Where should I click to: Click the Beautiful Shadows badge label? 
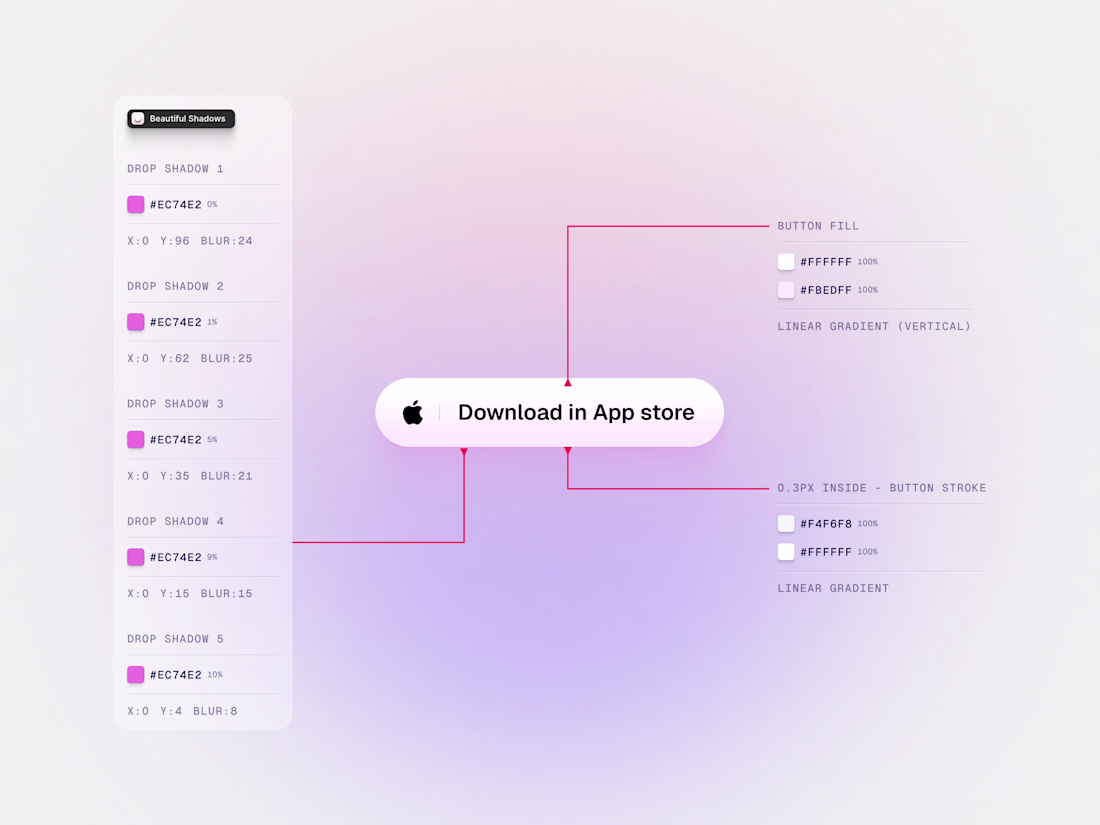click(x=187, y=119)
